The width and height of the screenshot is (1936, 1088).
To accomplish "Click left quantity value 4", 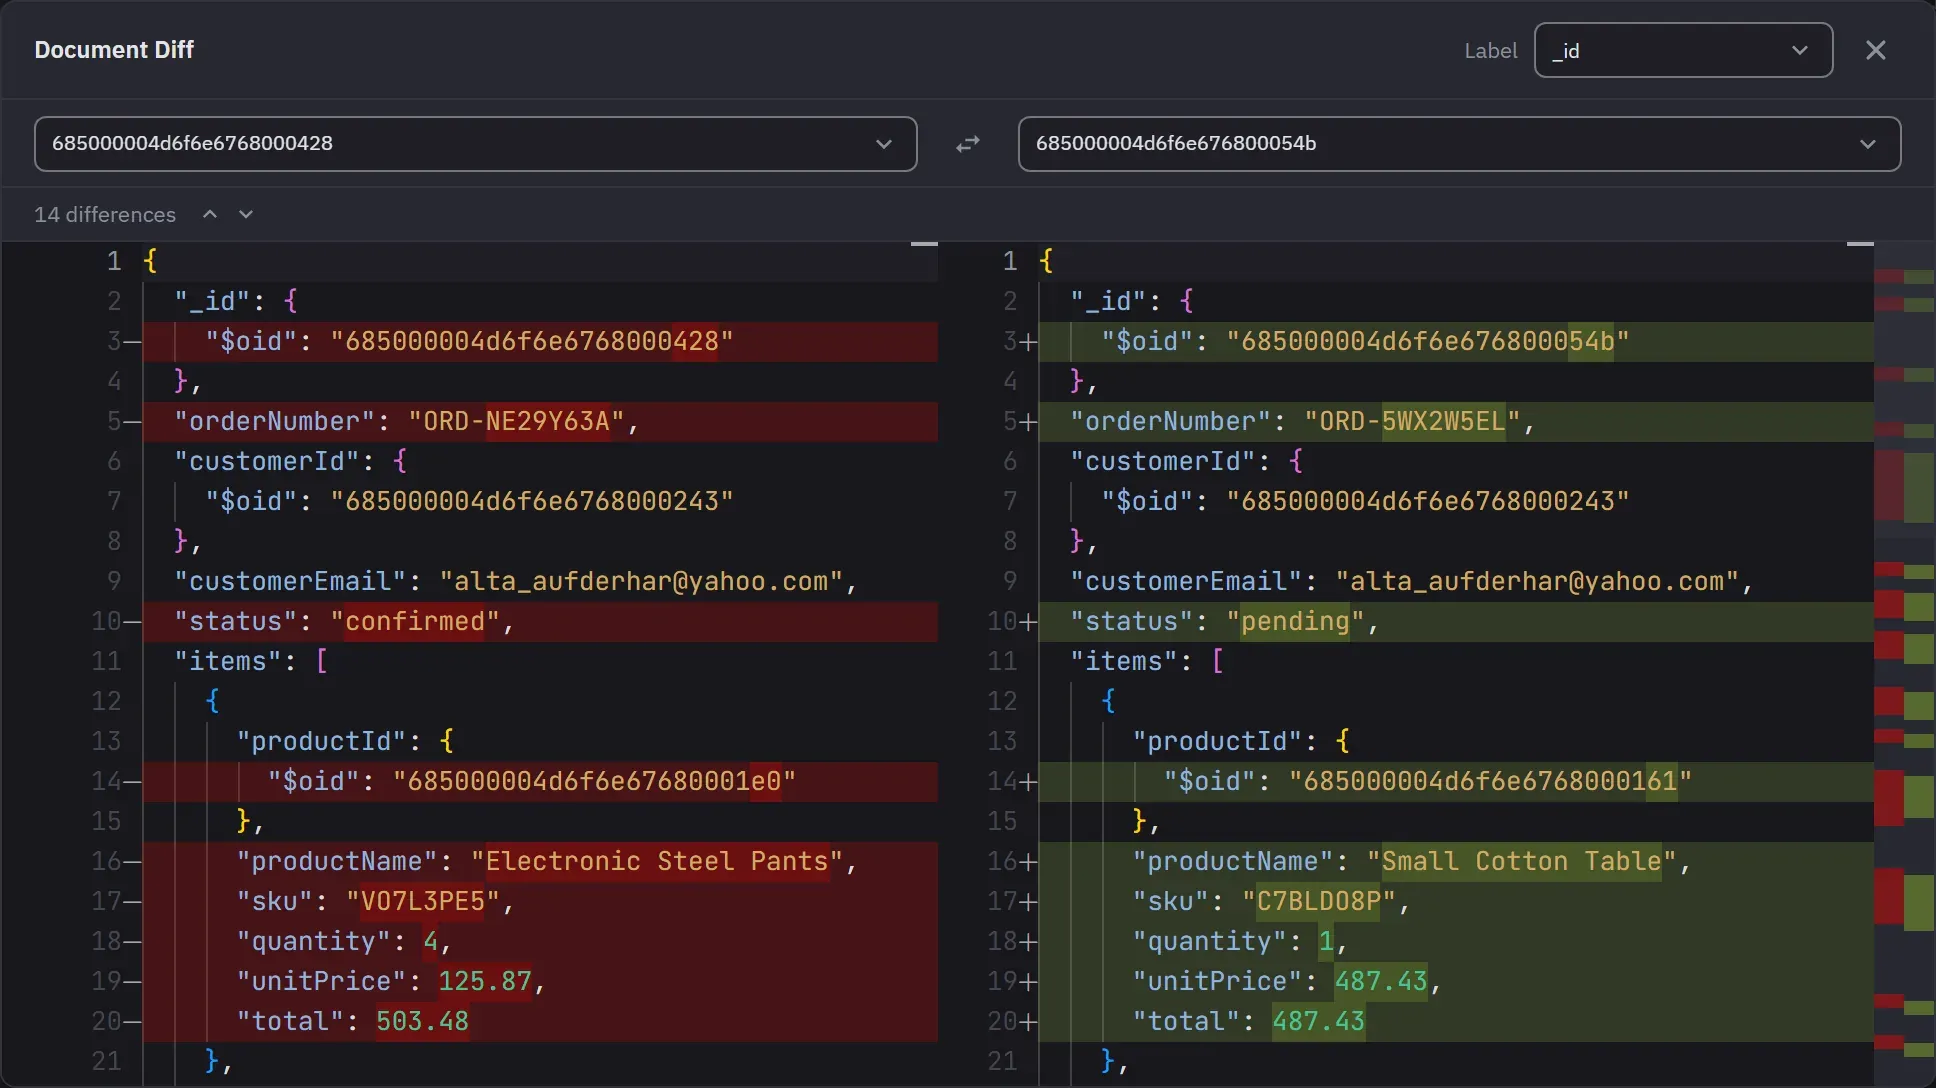I will (431, 941).
